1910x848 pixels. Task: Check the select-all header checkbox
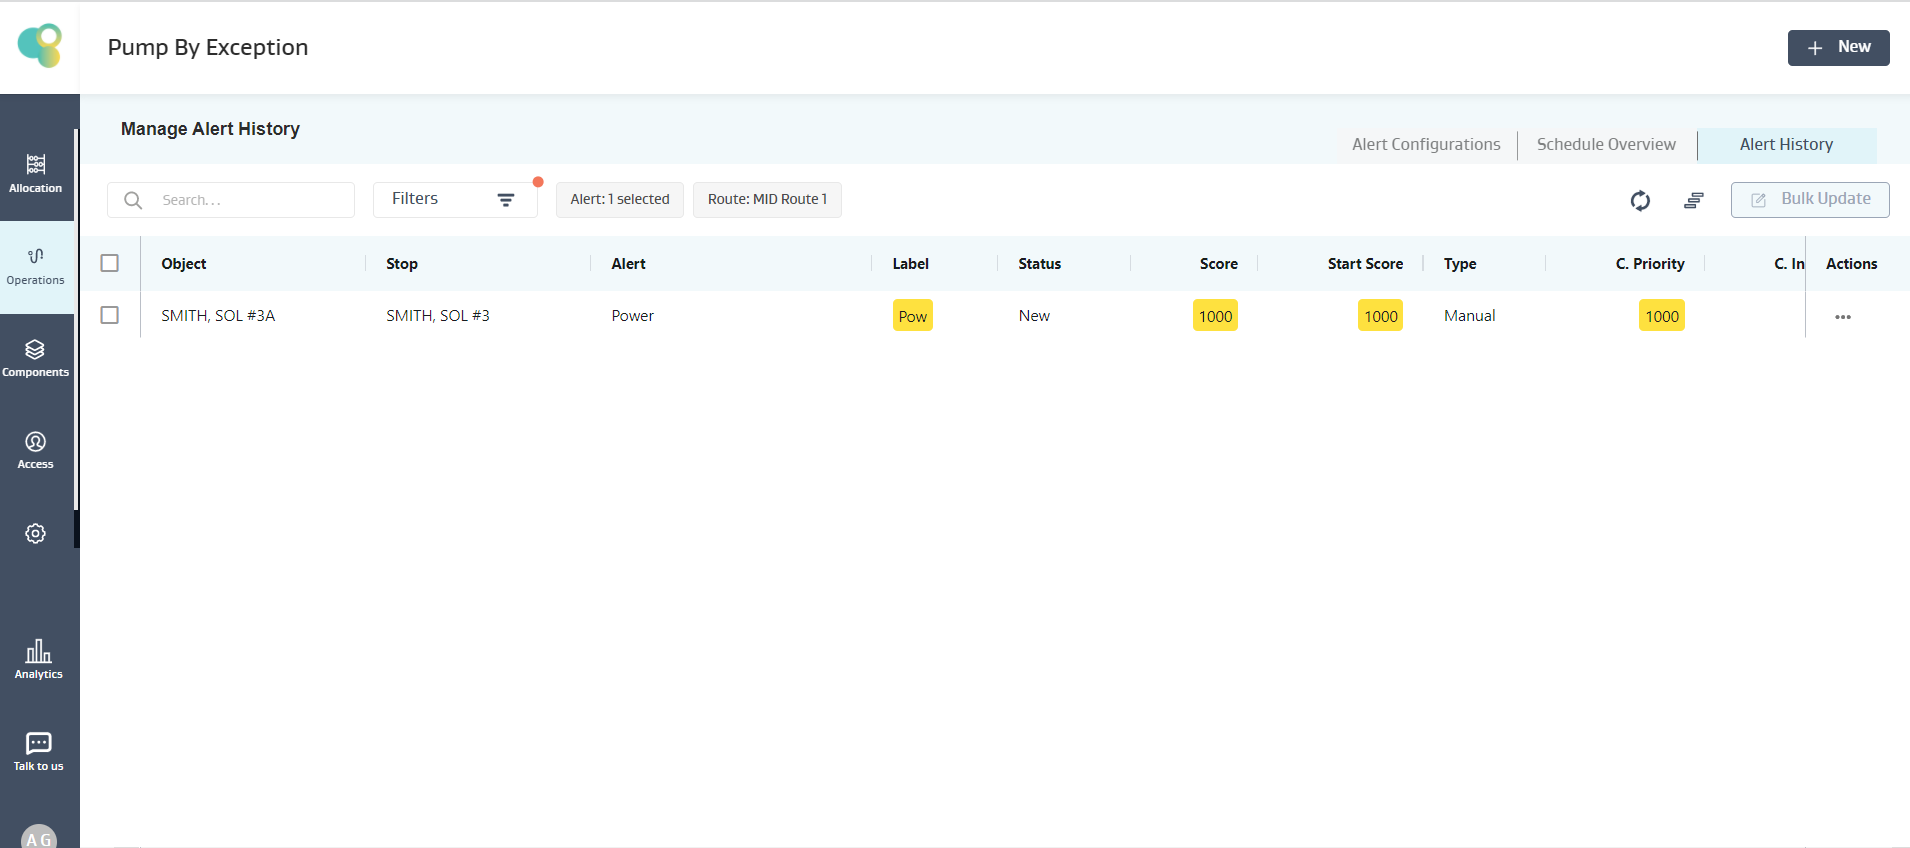(x=110, y=263)
